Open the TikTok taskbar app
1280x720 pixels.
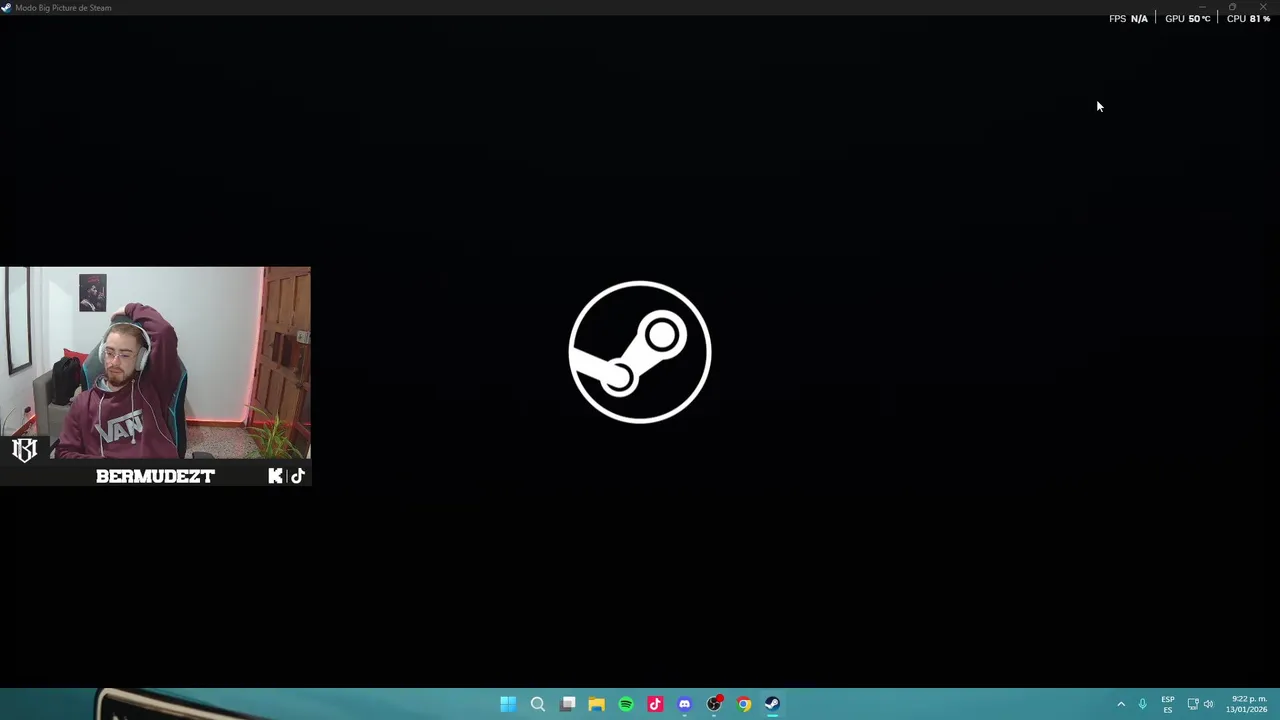(x=655, y=704)
